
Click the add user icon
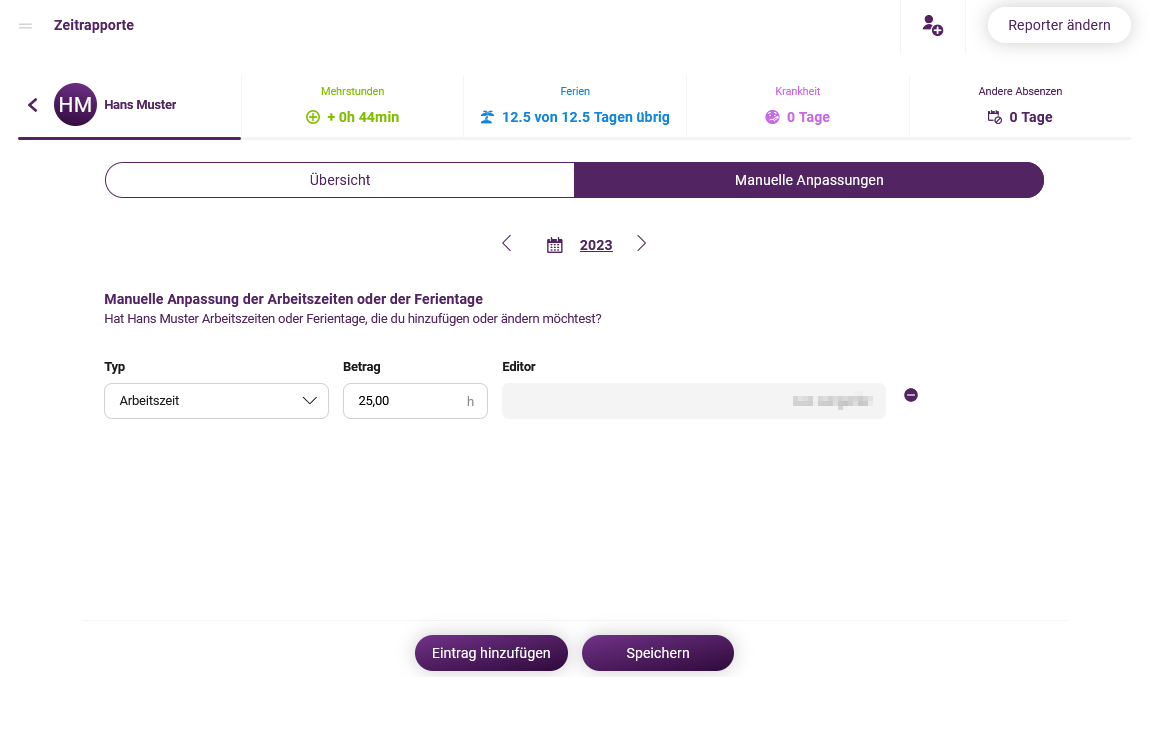tap(932, 26)
